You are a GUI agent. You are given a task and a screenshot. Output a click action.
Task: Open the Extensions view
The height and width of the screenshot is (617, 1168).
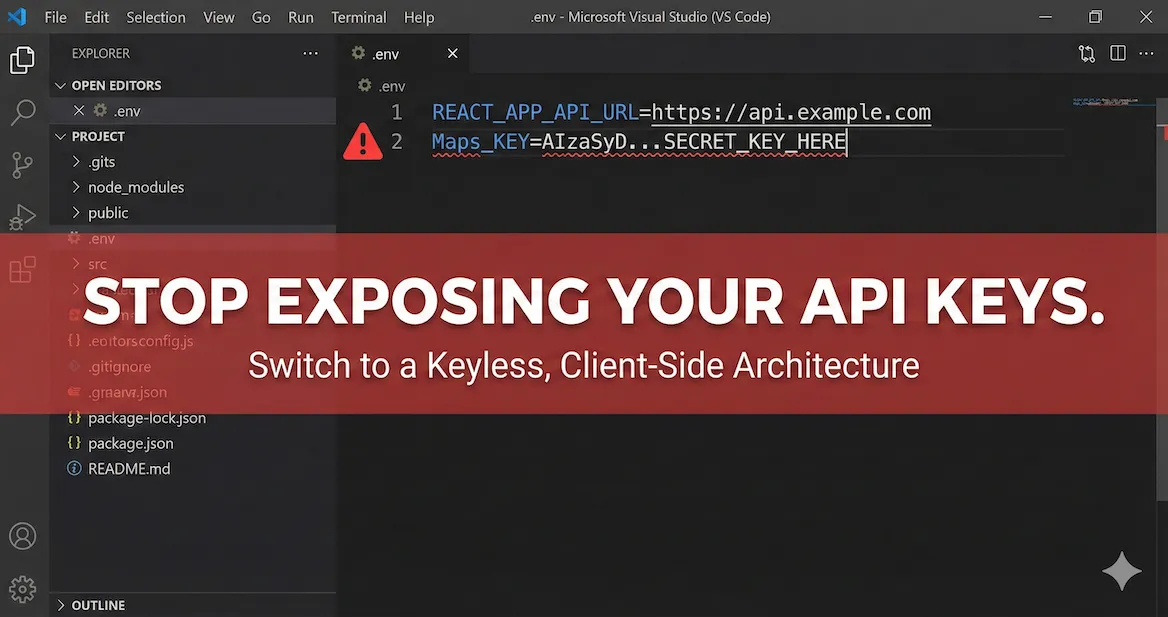click(x=22, y=269)
